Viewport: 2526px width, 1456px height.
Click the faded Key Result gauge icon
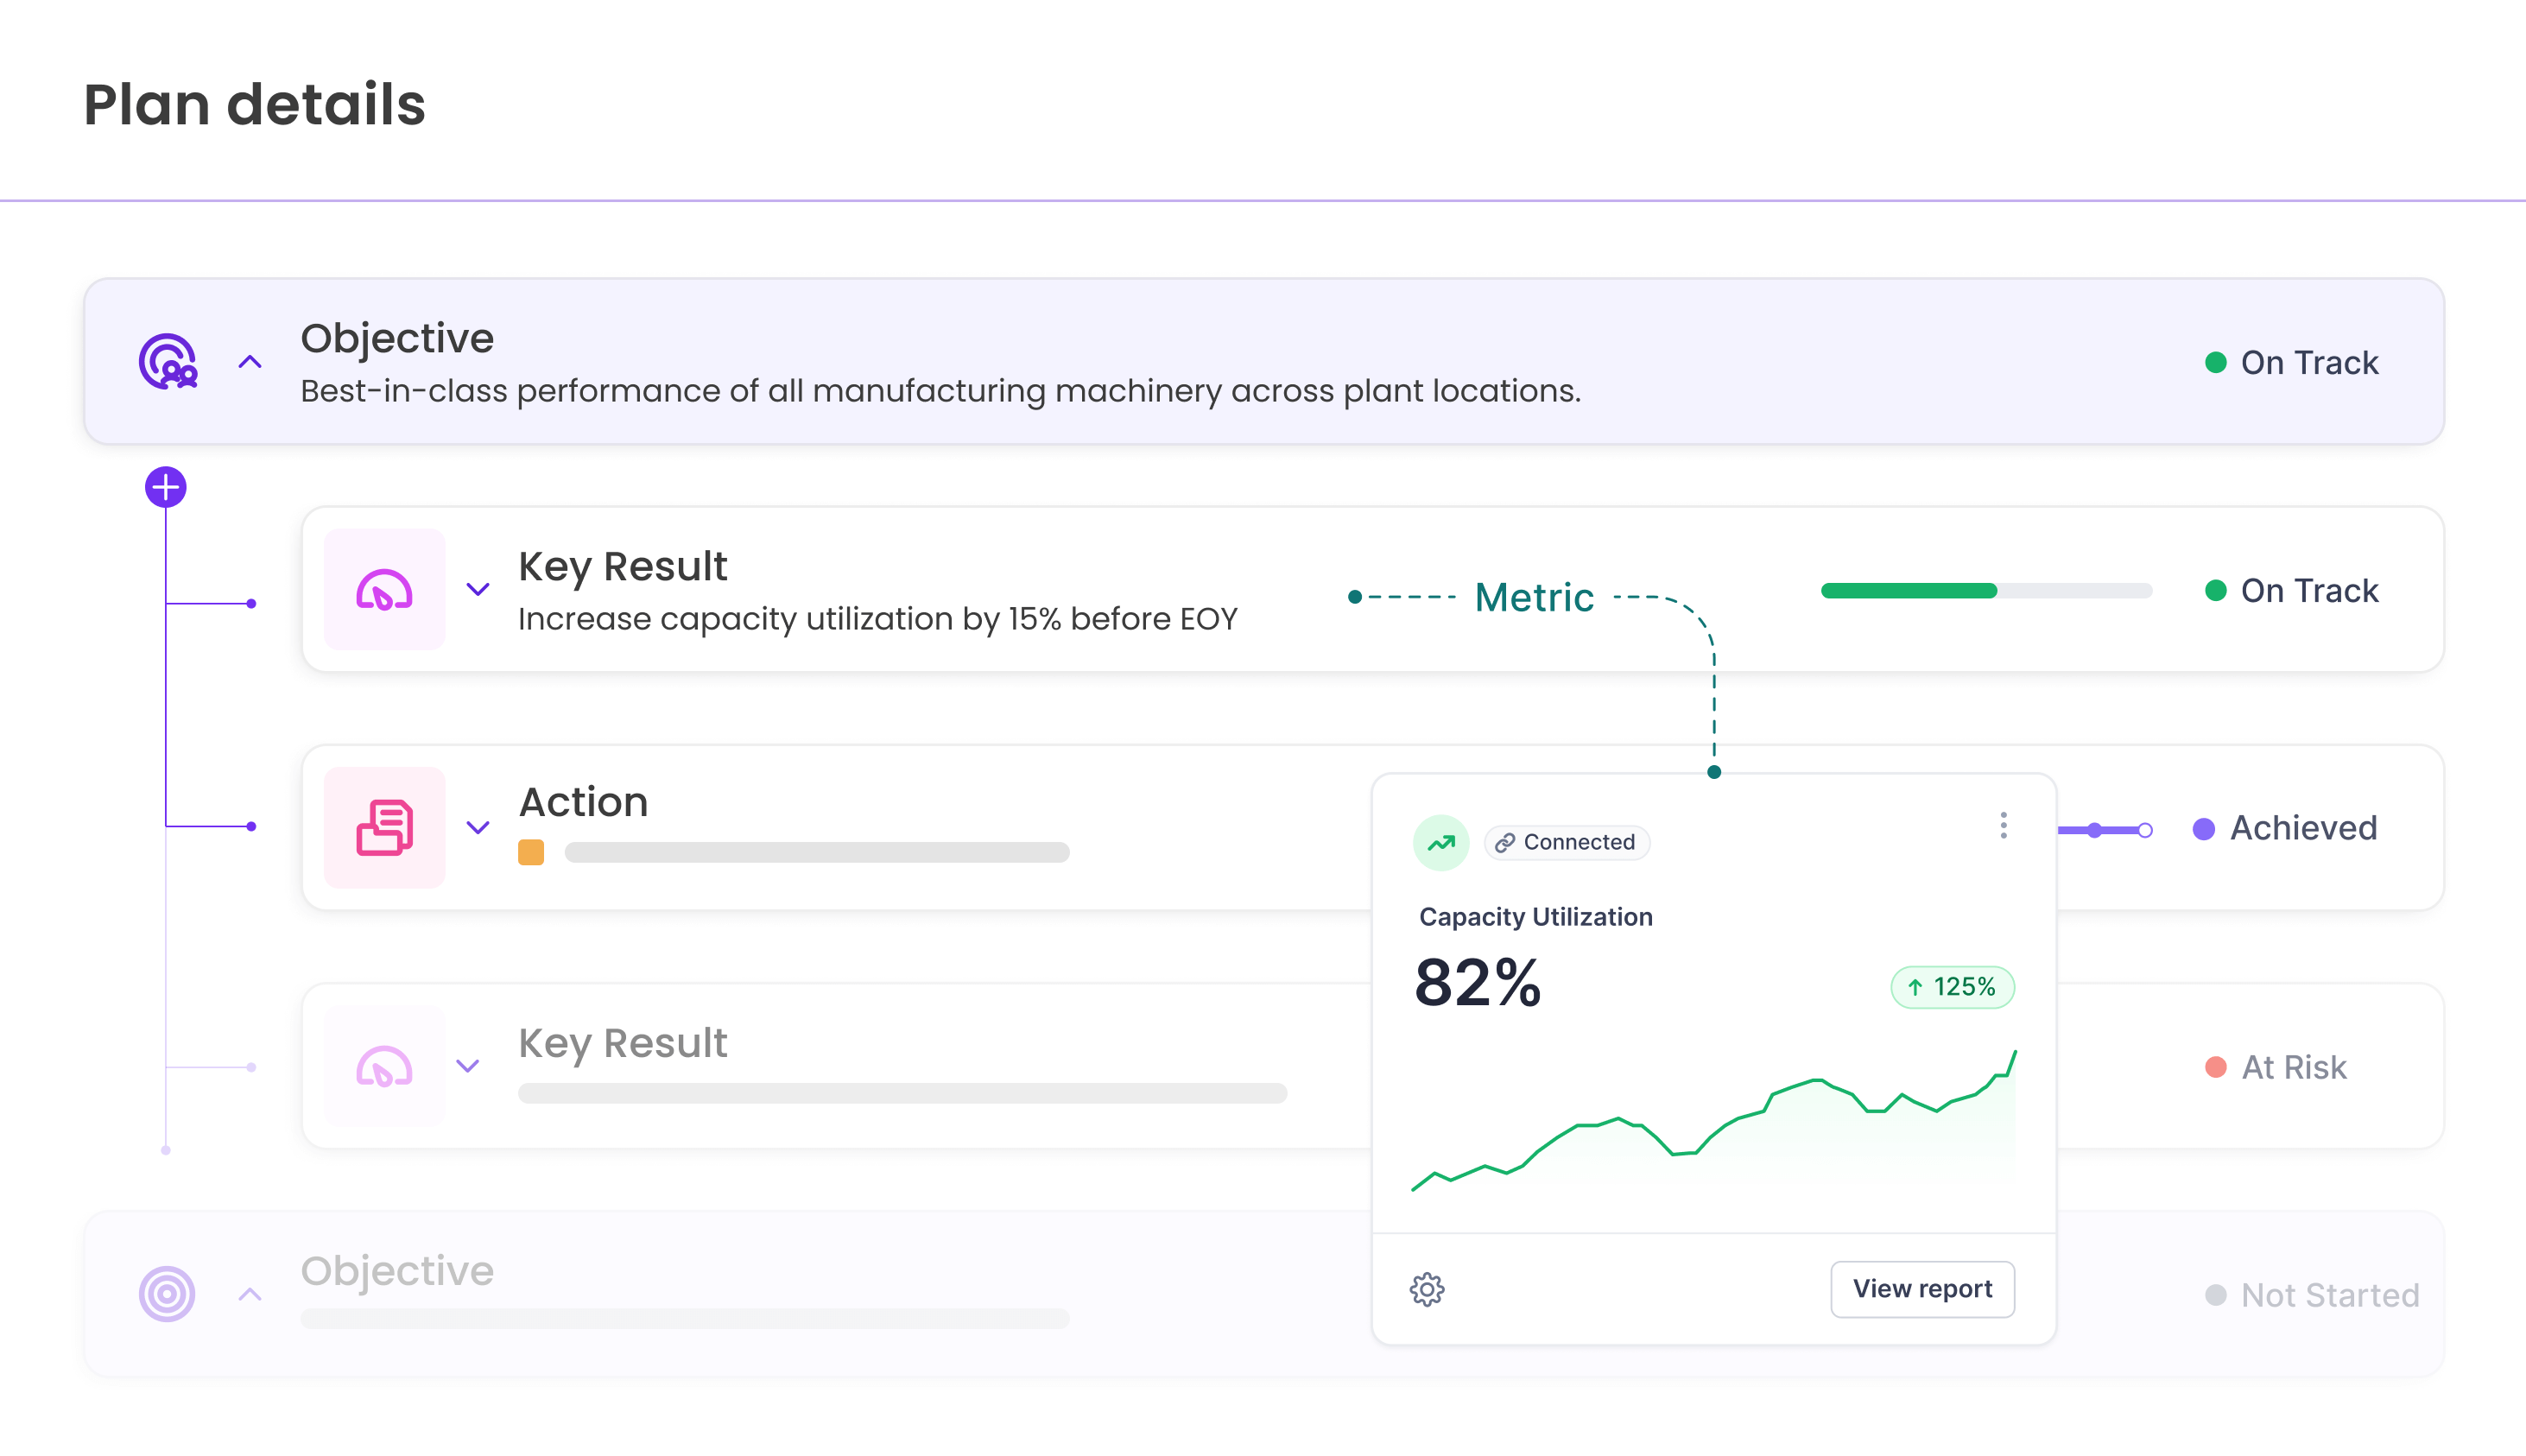point(384,1066)
